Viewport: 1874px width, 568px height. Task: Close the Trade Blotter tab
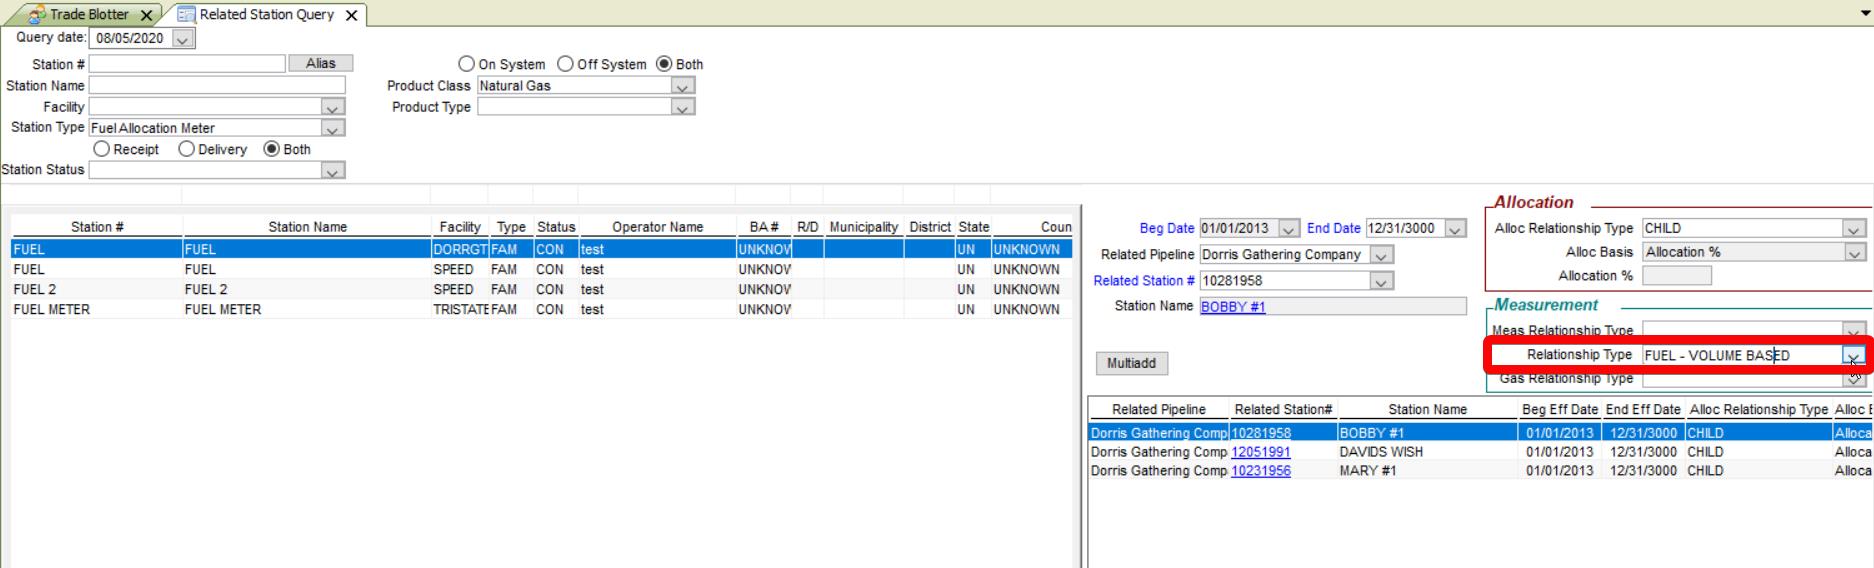coord(146,15)
